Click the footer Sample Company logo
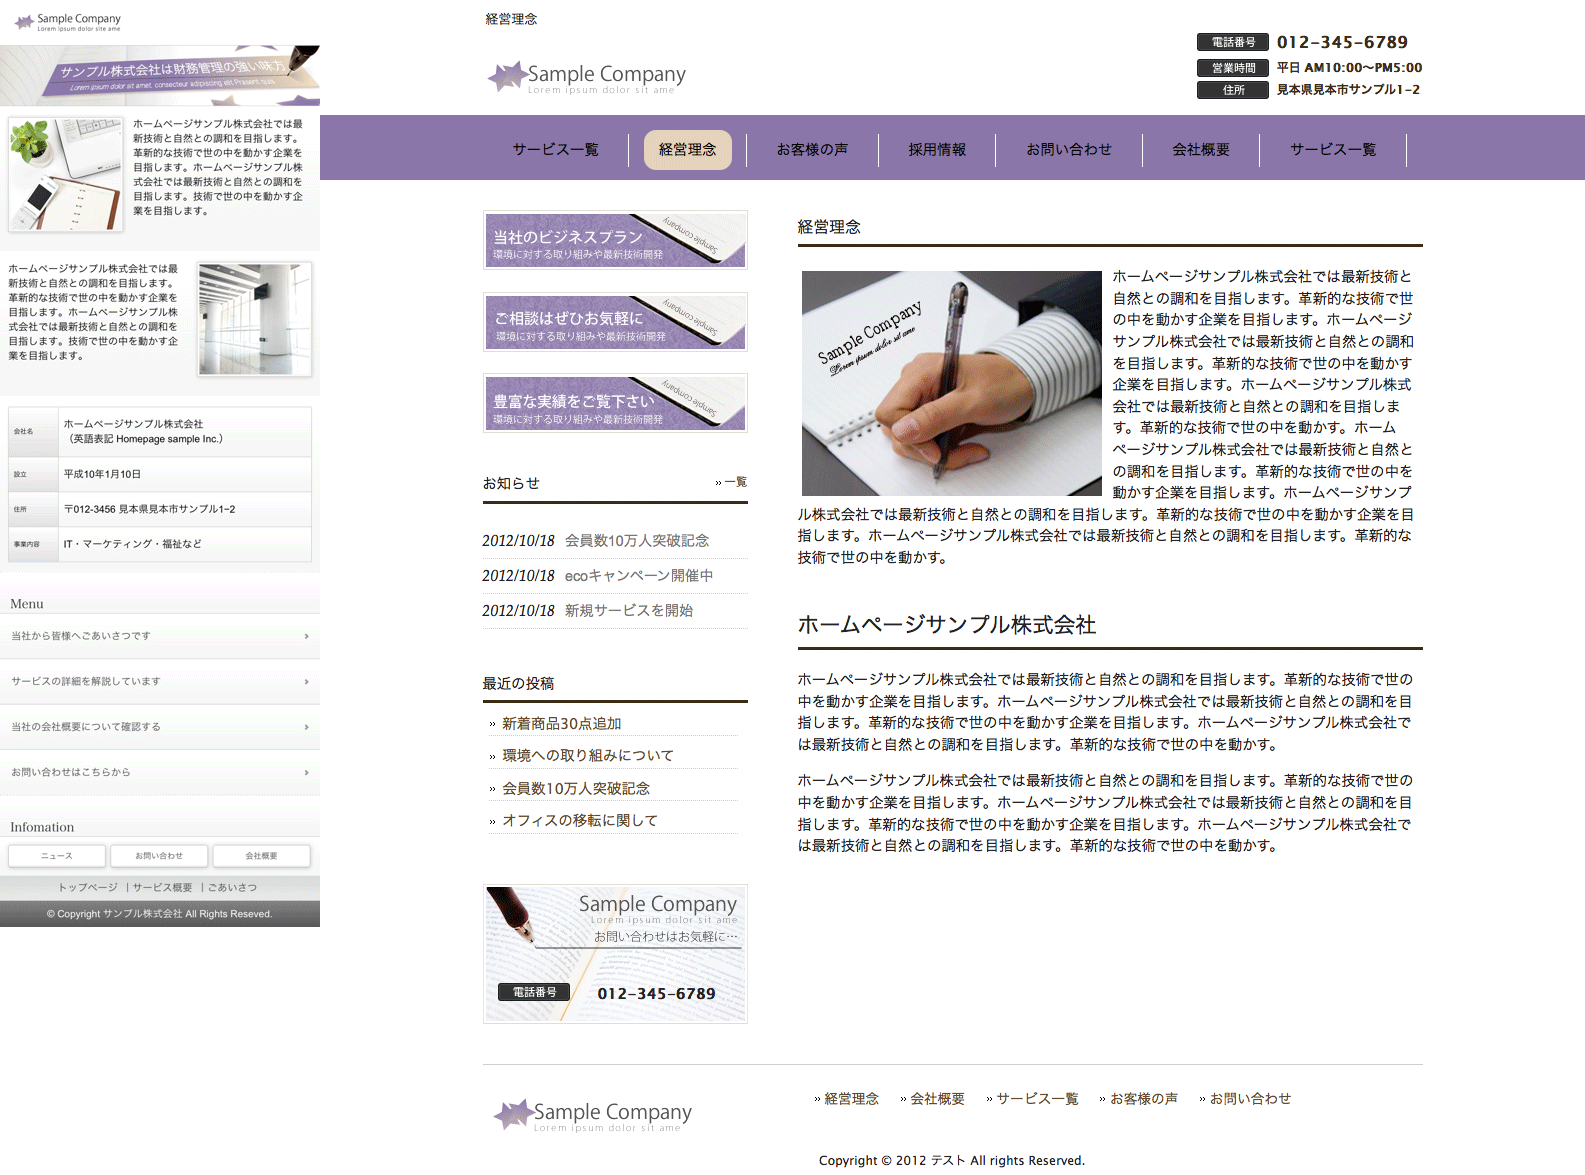This screenshot has width=1585, height=1175. (593, 1115)
